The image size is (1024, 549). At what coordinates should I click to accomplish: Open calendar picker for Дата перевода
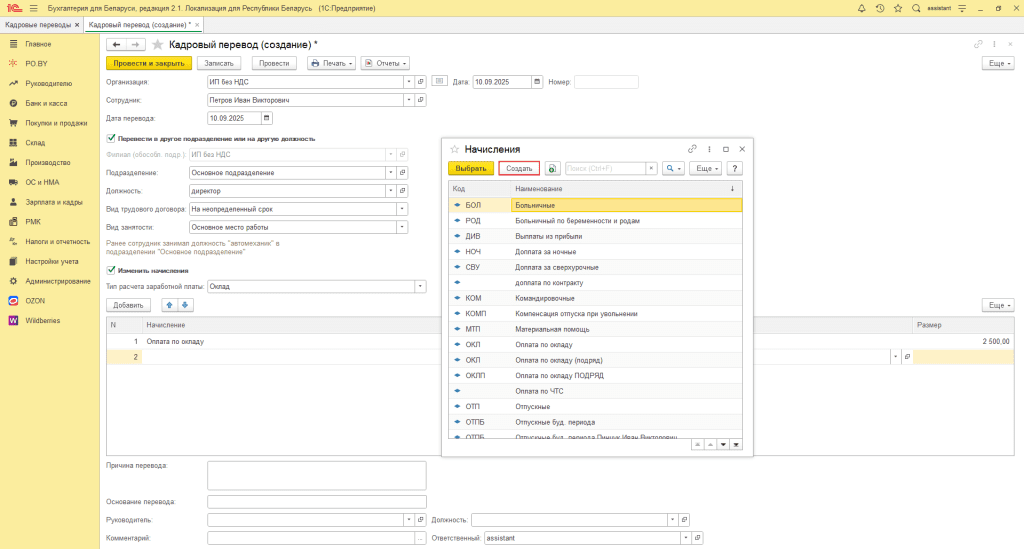coord(266,118)
